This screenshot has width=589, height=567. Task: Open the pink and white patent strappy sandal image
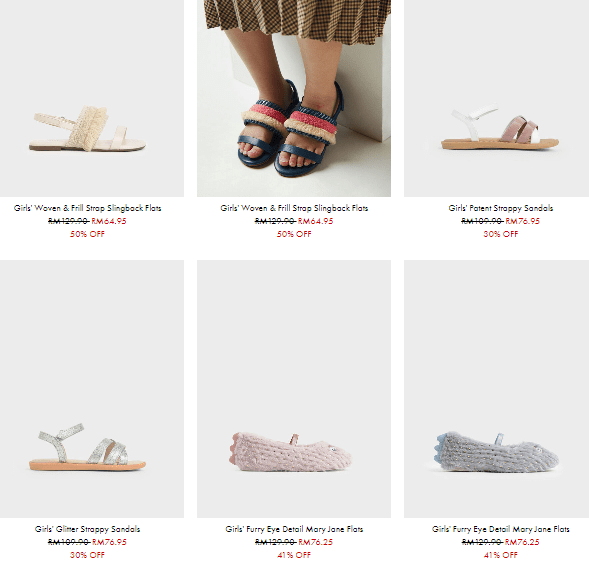pyautogui.click(x=497, y=98)
